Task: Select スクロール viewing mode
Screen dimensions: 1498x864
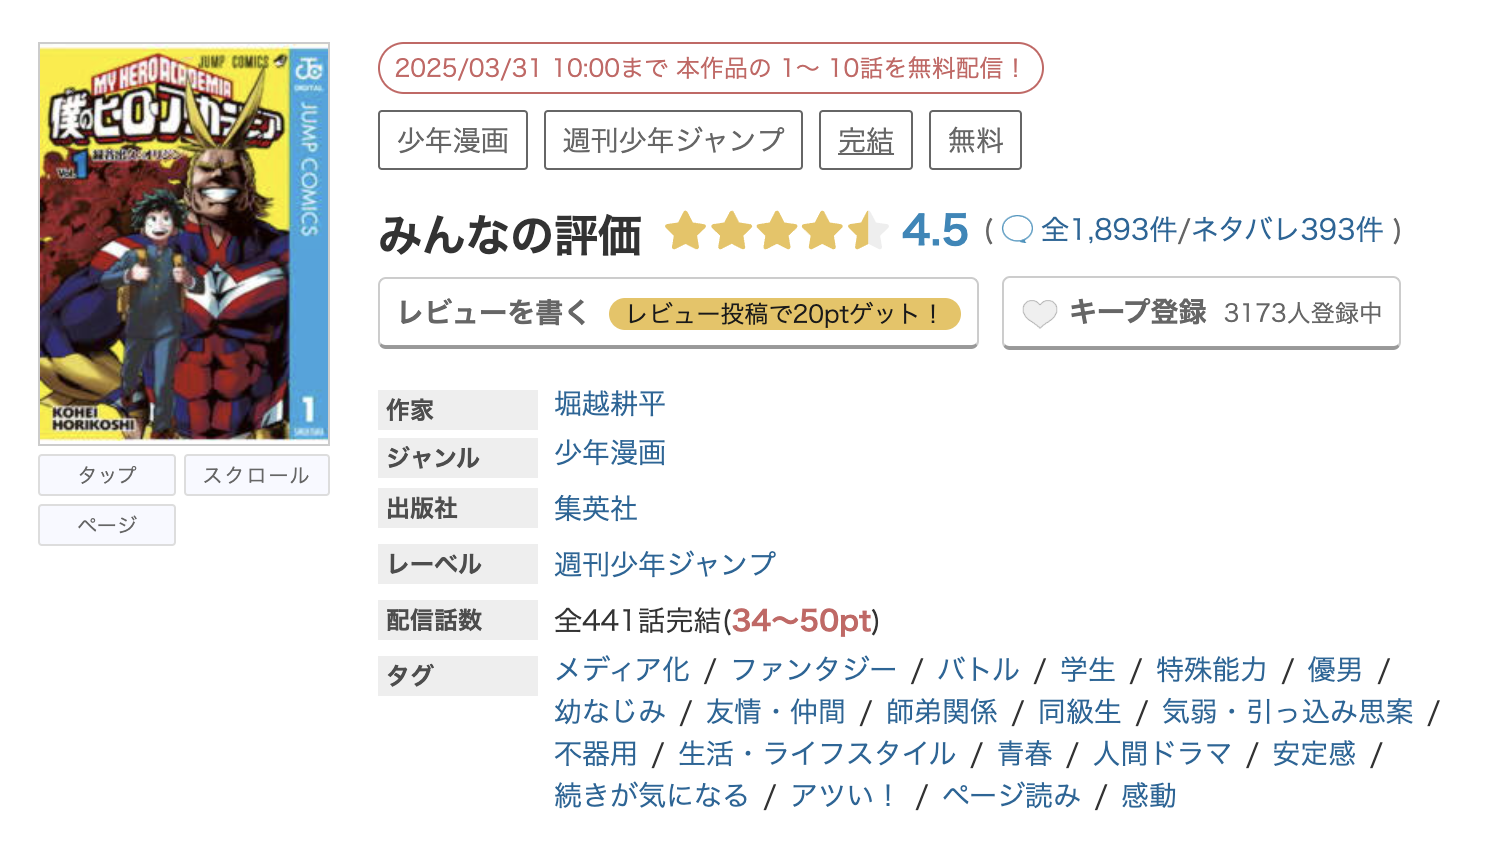Action: (256, 474)
